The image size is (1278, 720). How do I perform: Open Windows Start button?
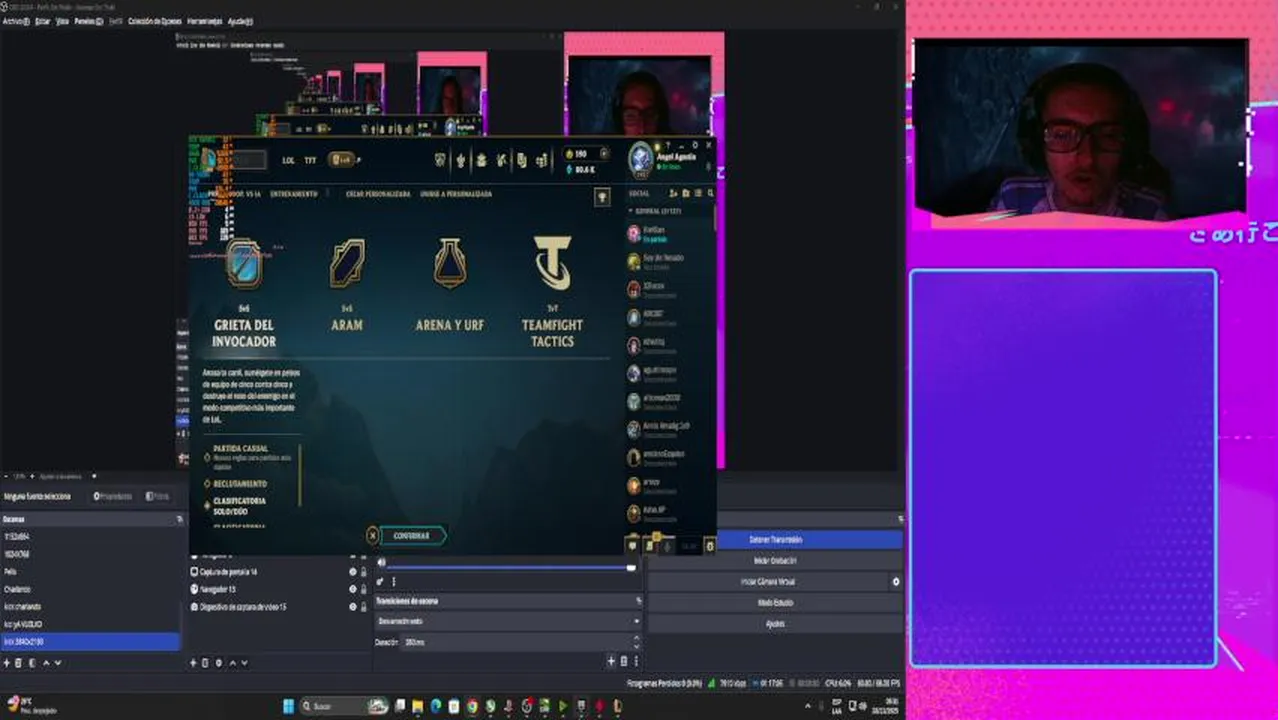pos(289,706)
